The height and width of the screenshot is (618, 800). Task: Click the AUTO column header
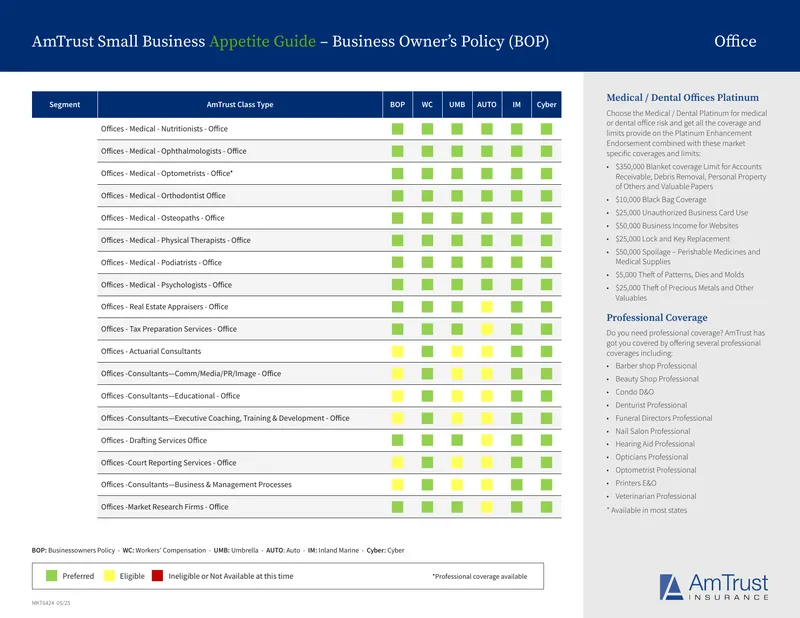[x=487, y=105]
